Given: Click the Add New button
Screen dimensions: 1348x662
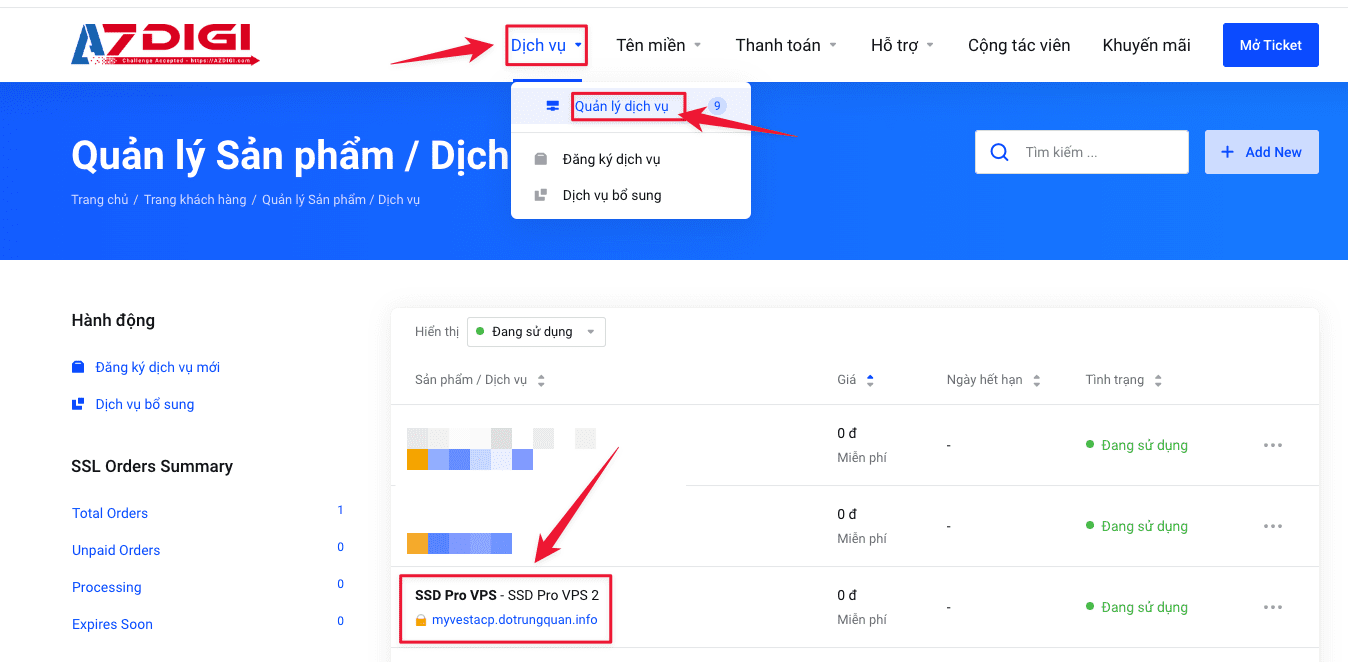Looking at the screenshot, I should 1261,152.
